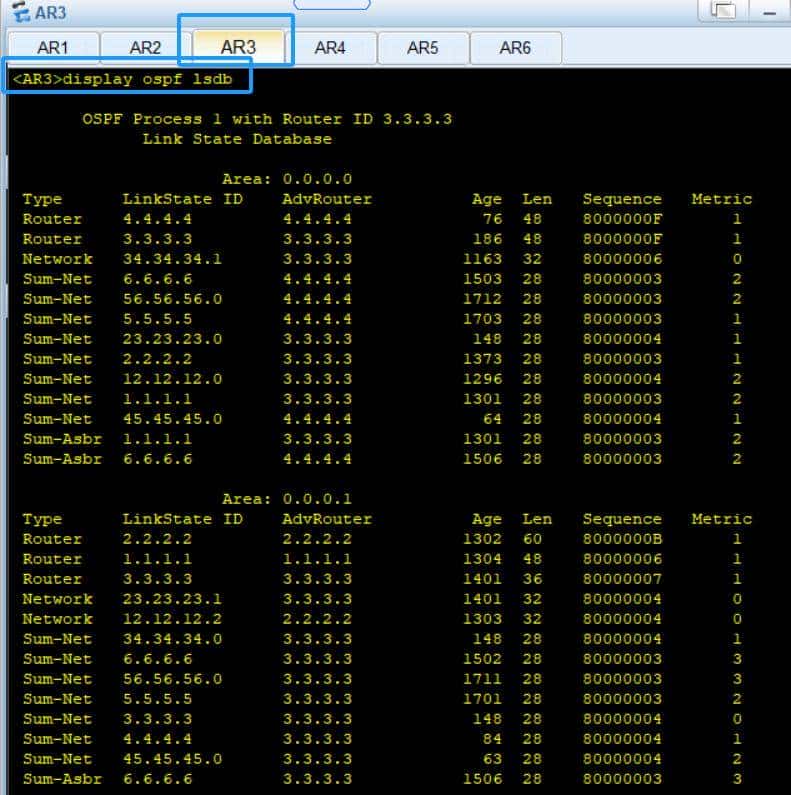Click the 'display ospf lsdb' command line

126,80
